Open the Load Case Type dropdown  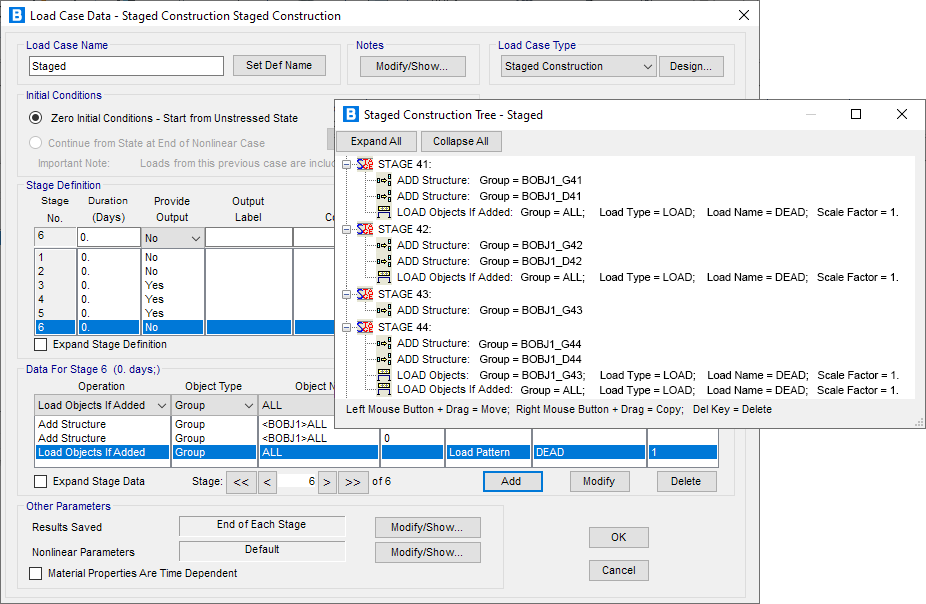645,67
